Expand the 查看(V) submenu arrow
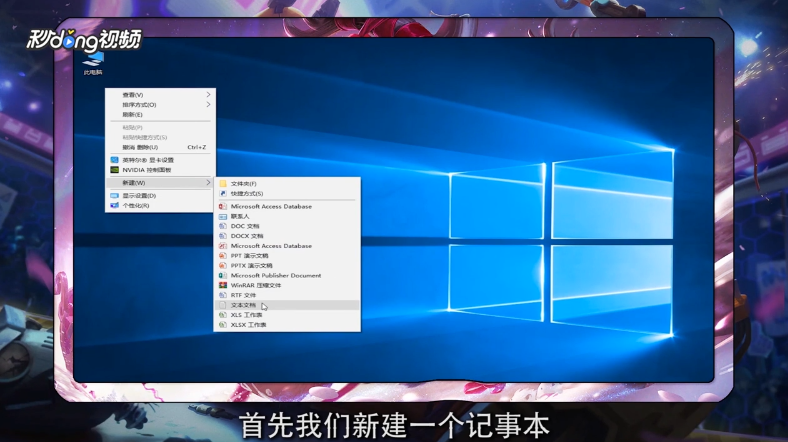 point(208,94)
